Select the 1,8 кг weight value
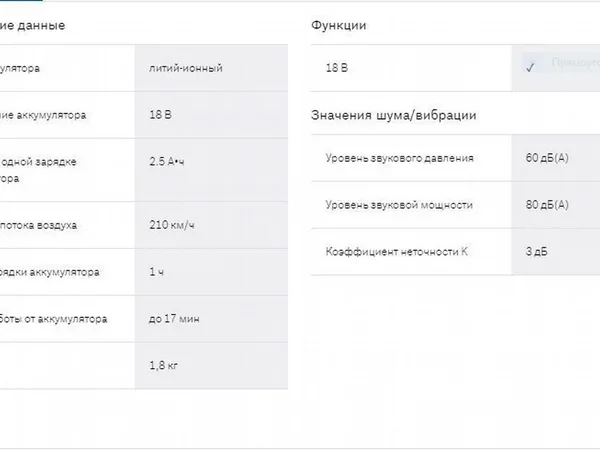This screenshot has width=600, height=450. click(x=164, y=365)
